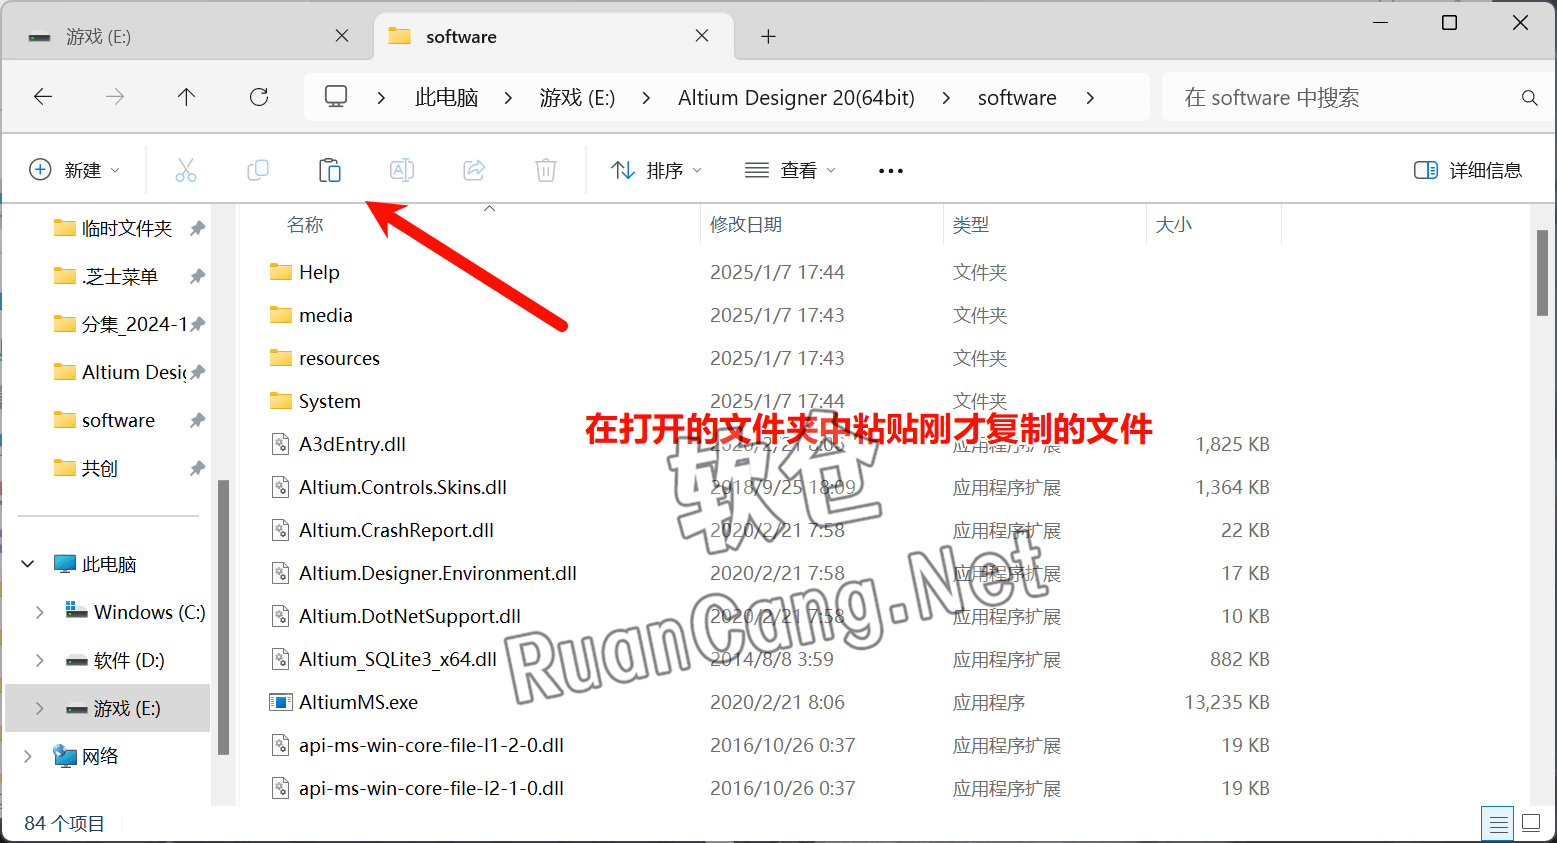Screen dimensions: 1557x843
Task: Click the file list vertical scrollbar
Action: pos(1542,272)
